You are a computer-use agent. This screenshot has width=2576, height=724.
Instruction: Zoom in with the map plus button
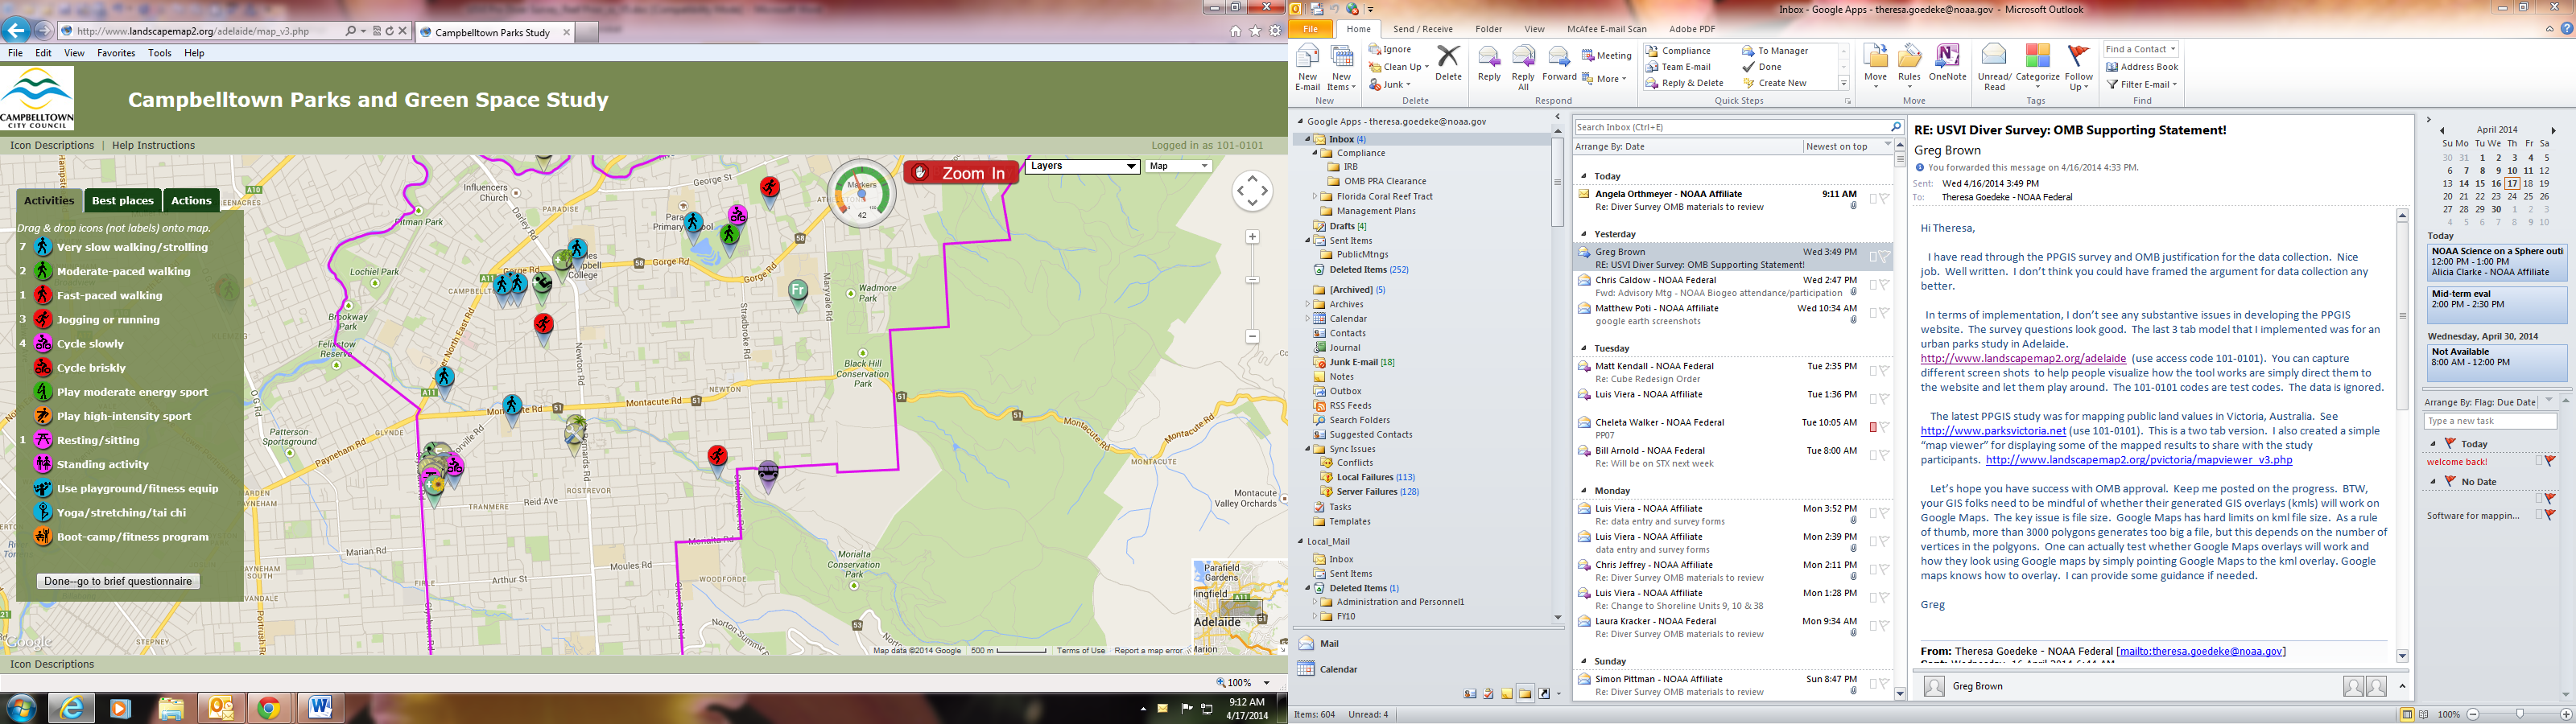click(x=1252, y=237)
